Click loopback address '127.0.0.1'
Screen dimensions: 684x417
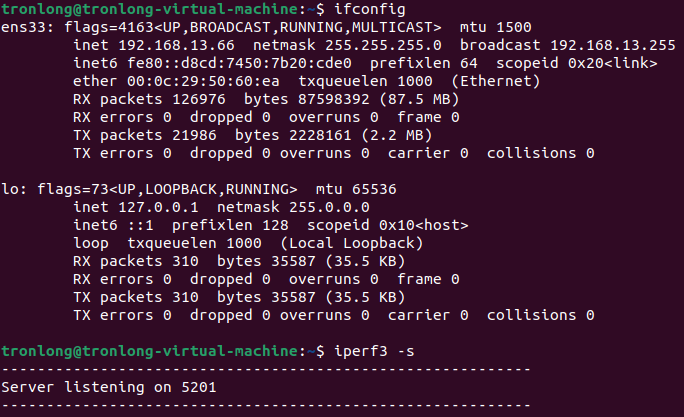[158, 207]
